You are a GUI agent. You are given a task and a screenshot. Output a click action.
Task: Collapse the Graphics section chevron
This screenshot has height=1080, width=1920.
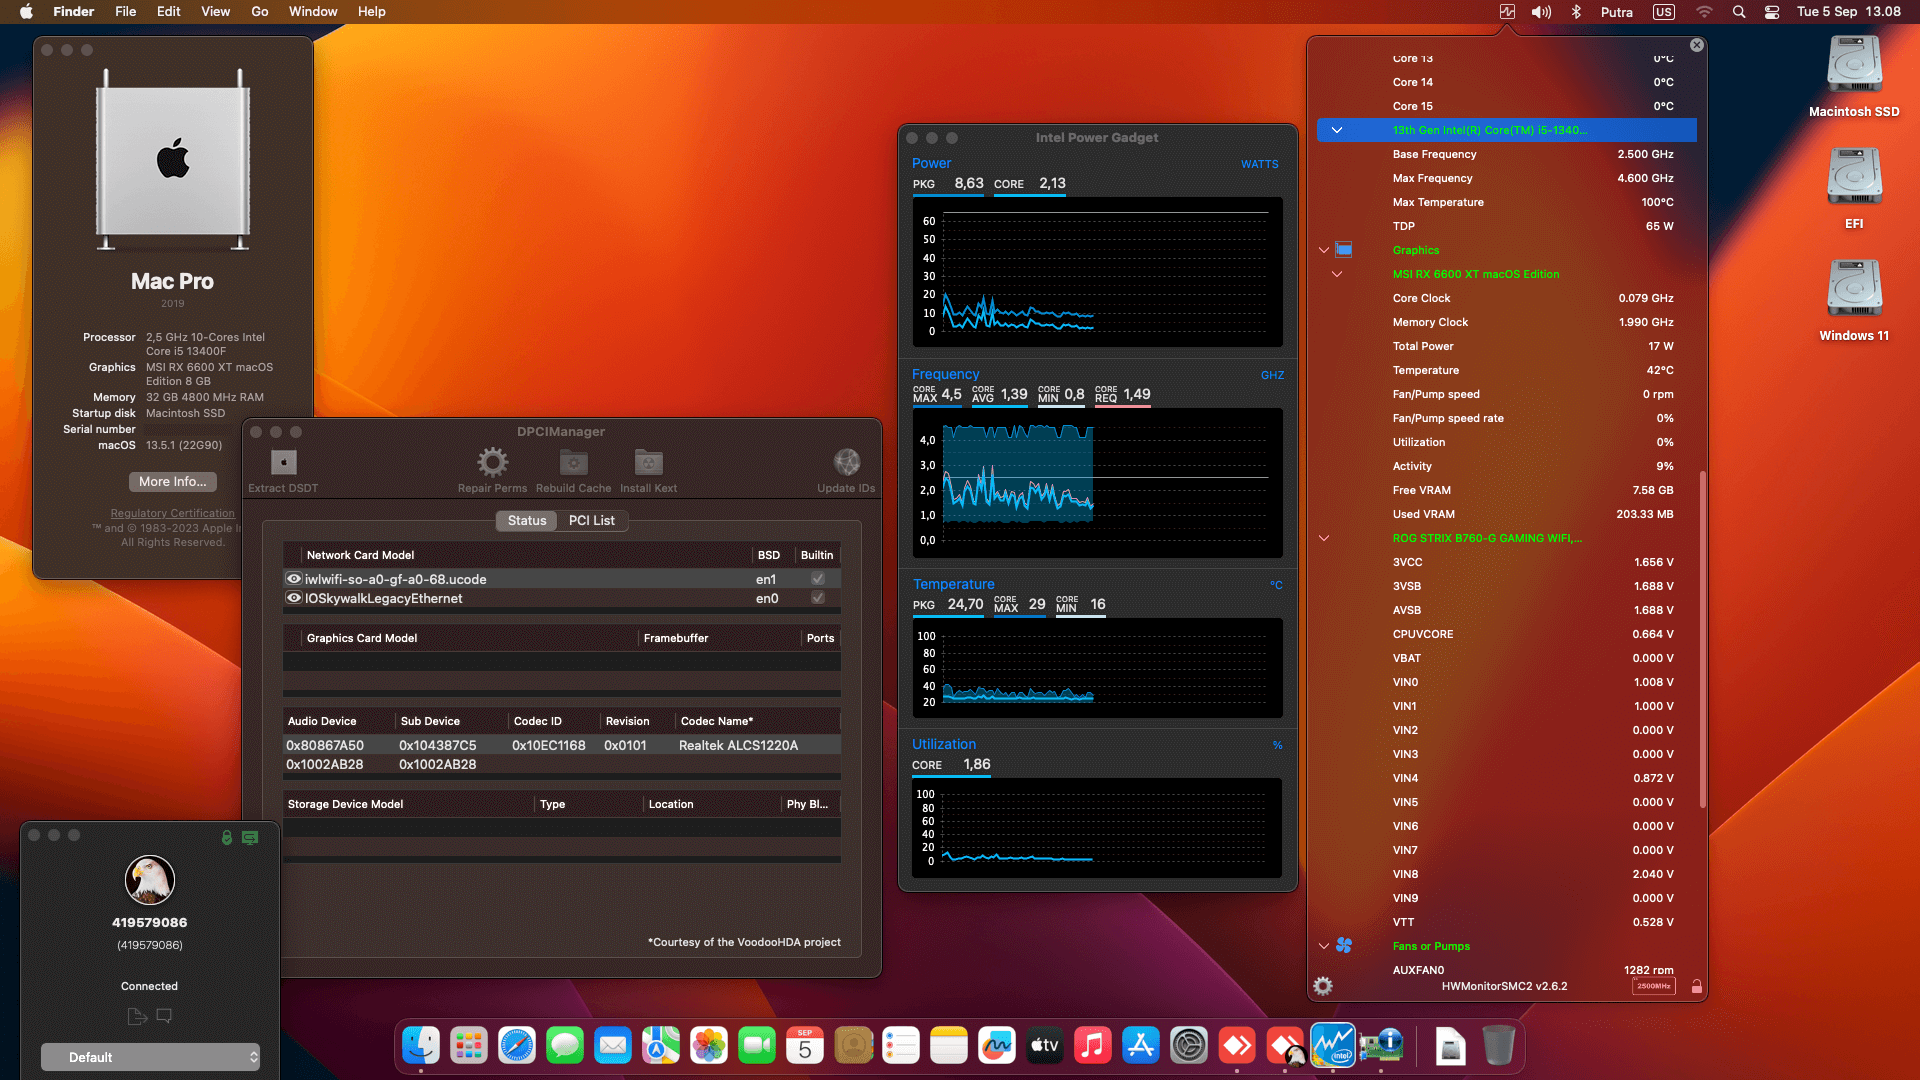1324,250
